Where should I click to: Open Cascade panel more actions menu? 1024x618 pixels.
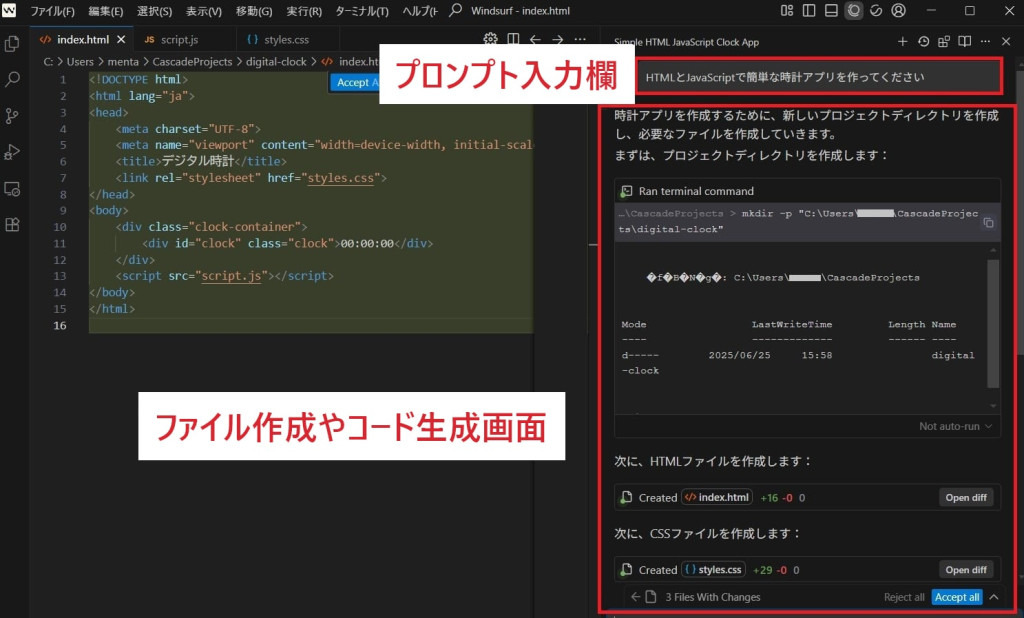click(985, 41)
